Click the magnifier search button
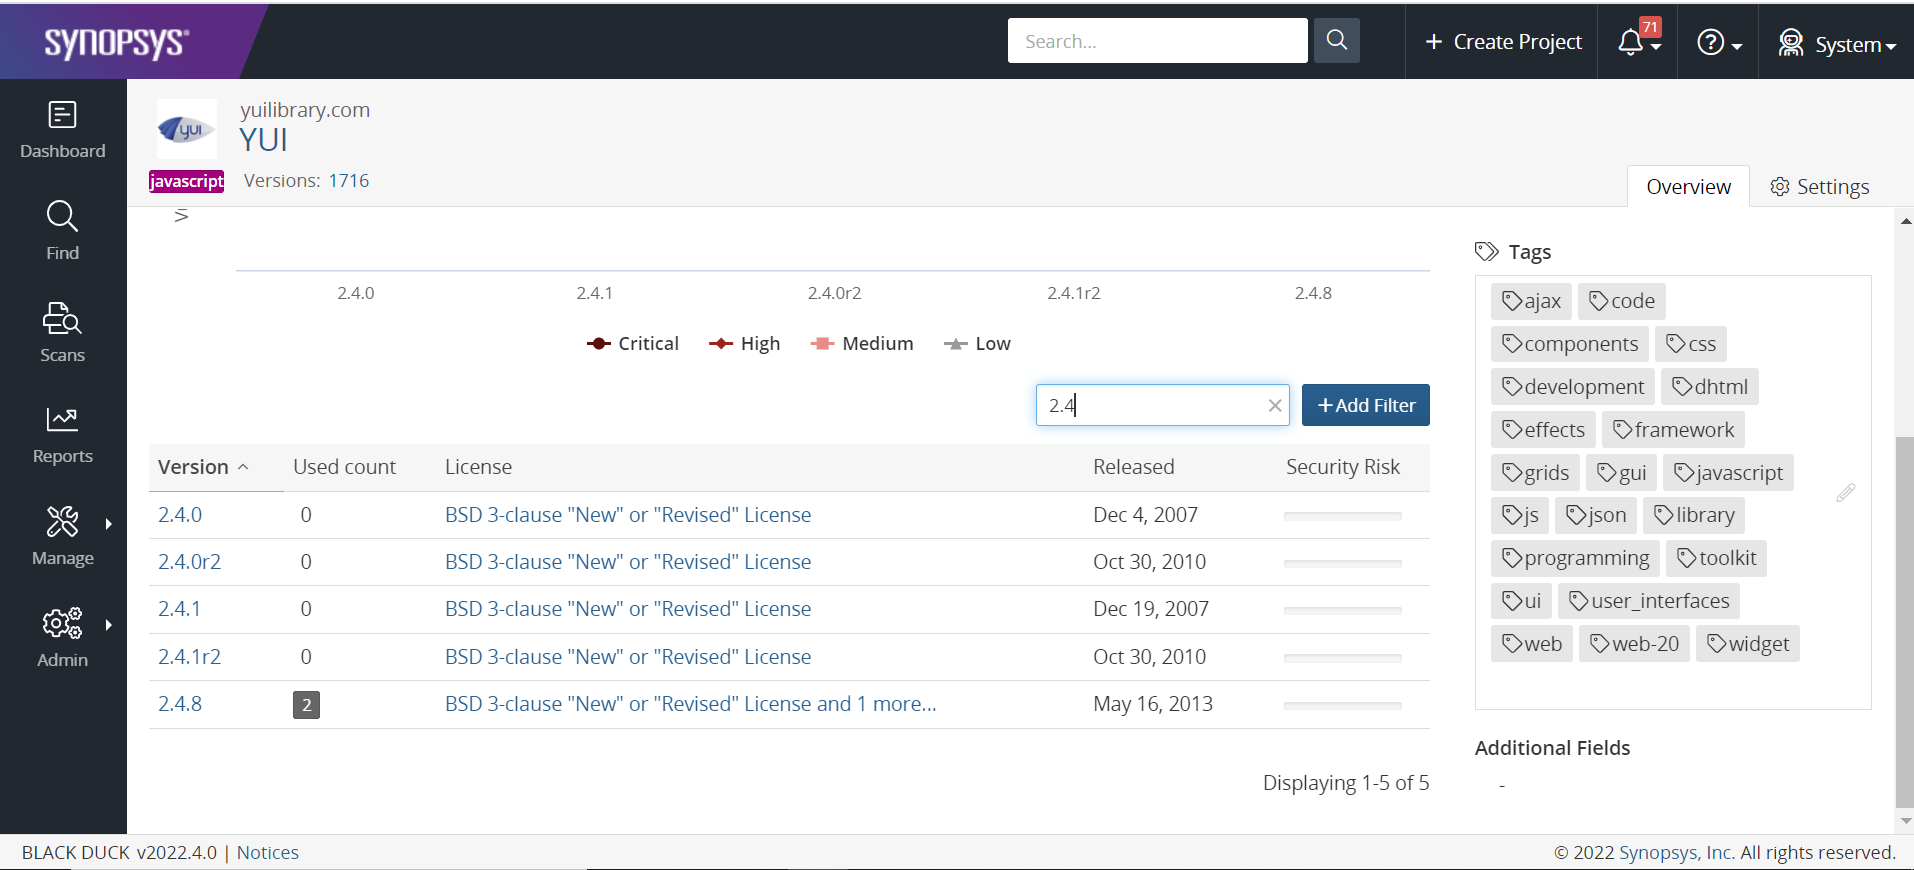The height and width of the screenshot is (870, 1914). pos(1336,41)
